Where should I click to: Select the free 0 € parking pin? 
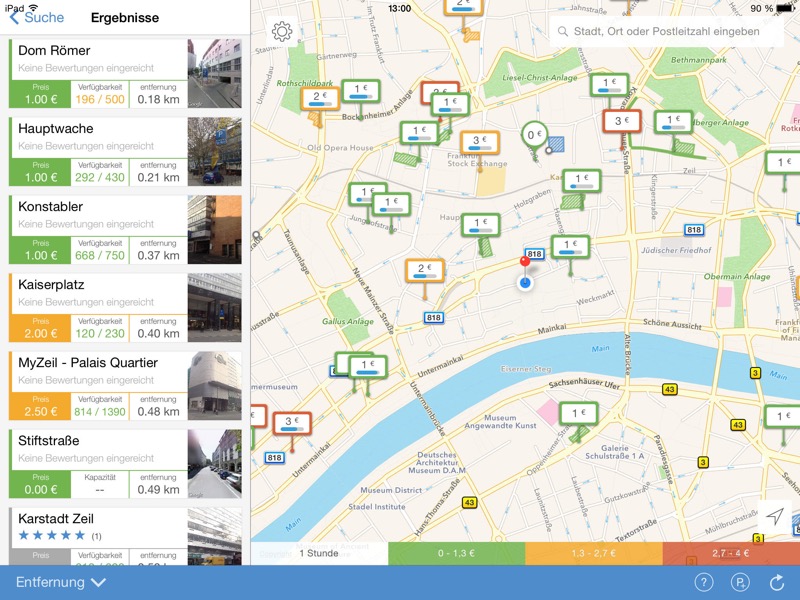pyautogui.click(x=534, y=135)
